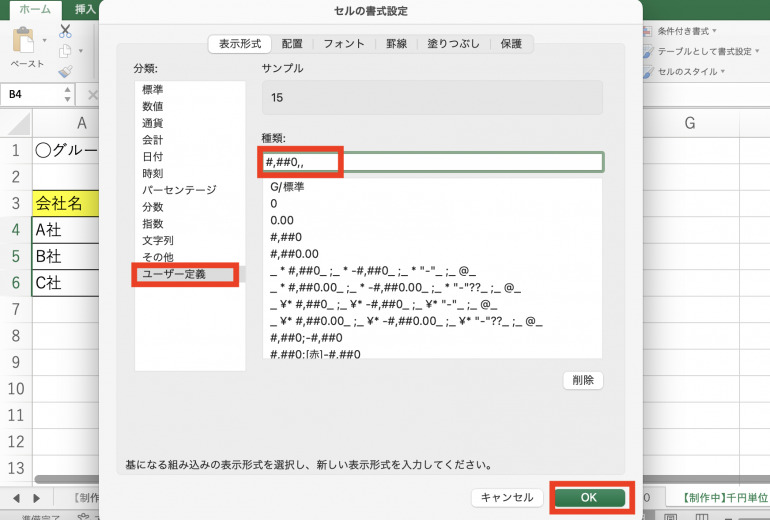The width and height of the screenshot is (770, 520).
Task: Select the Format Painter brush icon
Action: click(x=65, y=71)
